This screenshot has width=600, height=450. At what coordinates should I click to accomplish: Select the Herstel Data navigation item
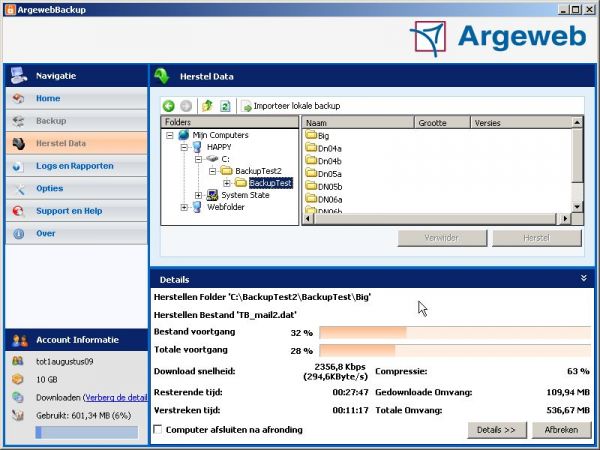[x=77, y=143]
